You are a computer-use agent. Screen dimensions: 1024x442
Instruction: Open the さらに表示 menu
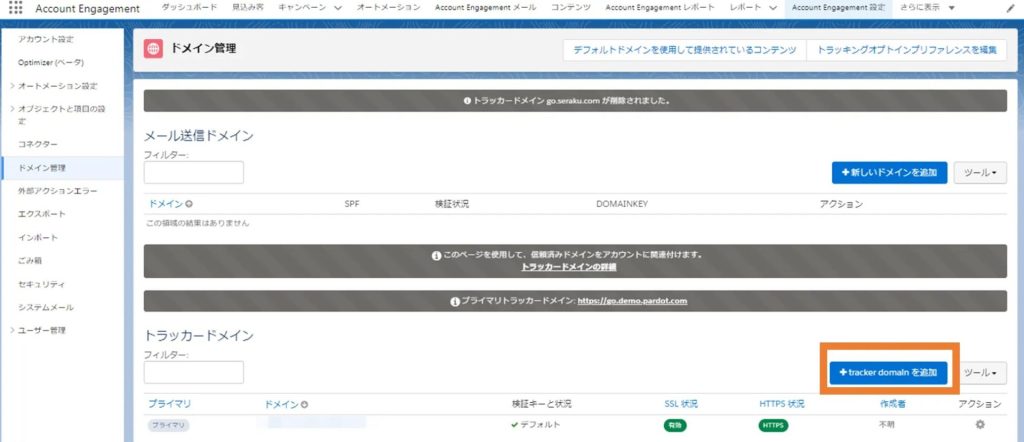[x=927, y=8]
